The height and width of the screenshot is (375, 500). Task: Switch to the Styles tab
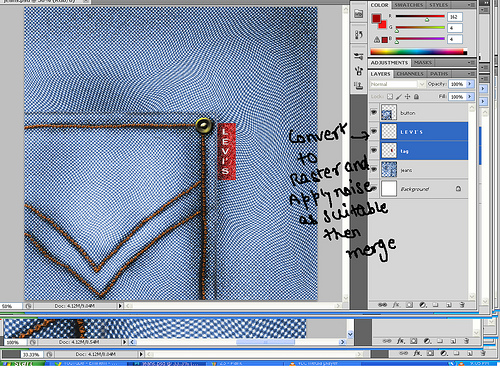pyautogui.click(x=438, y=5)
